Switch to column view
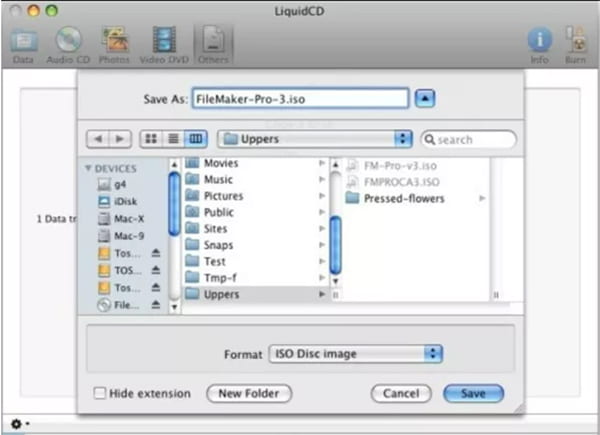Image resolution: width=600 pixels, height=435 pixels. coord(196,139)
